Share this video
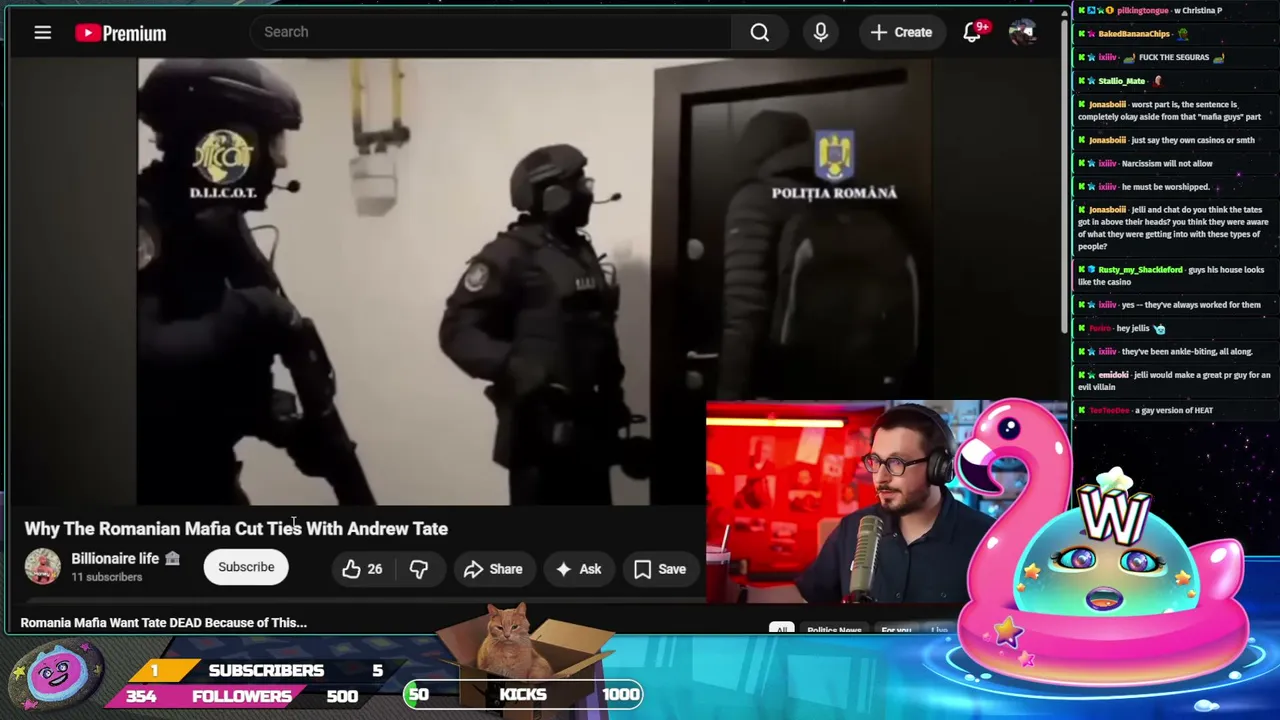 pyautogui.click(x=493, y=569)
